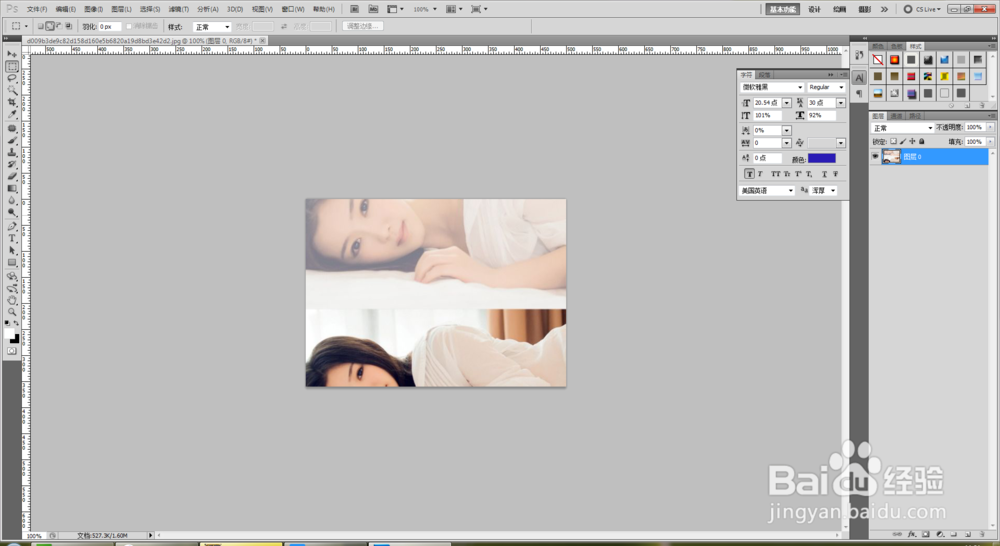Screen dimensions: 1000x546
Task: Open the 美国英语 language dropdown
Action: (x=767, y=191)
